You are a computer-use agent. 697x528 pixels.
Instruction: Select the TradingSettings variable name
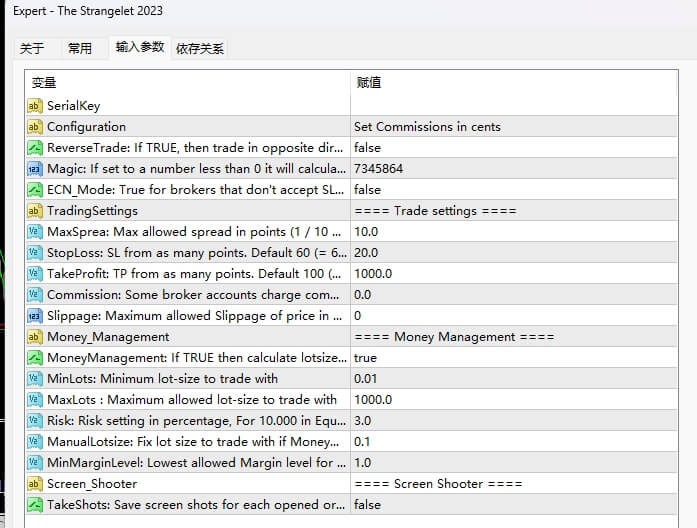[x=92, y=211]
